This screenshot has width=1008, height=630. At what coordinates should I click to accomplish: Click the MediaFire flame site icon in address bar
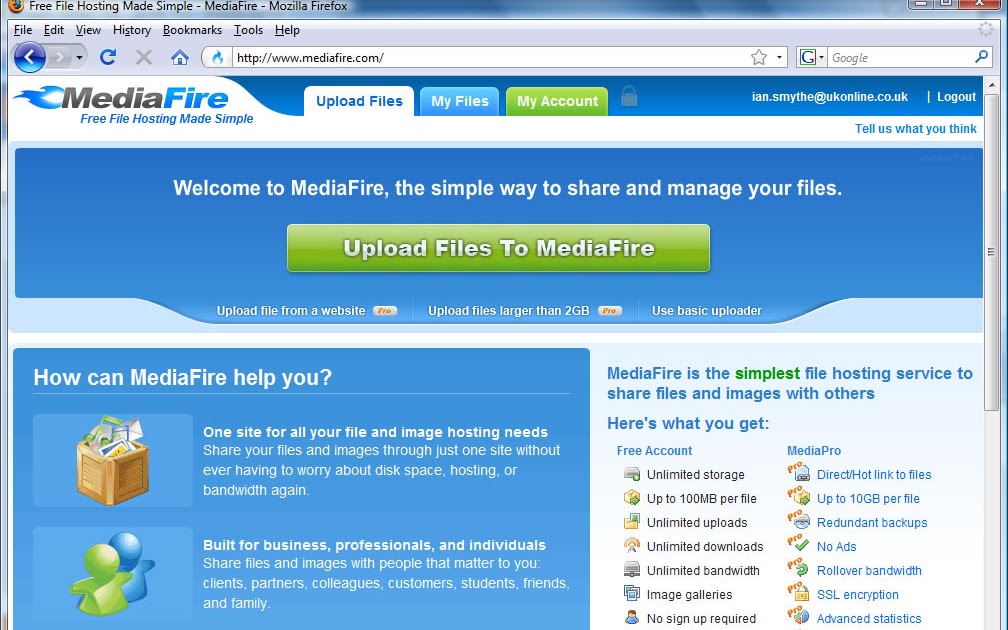point(217,58)
